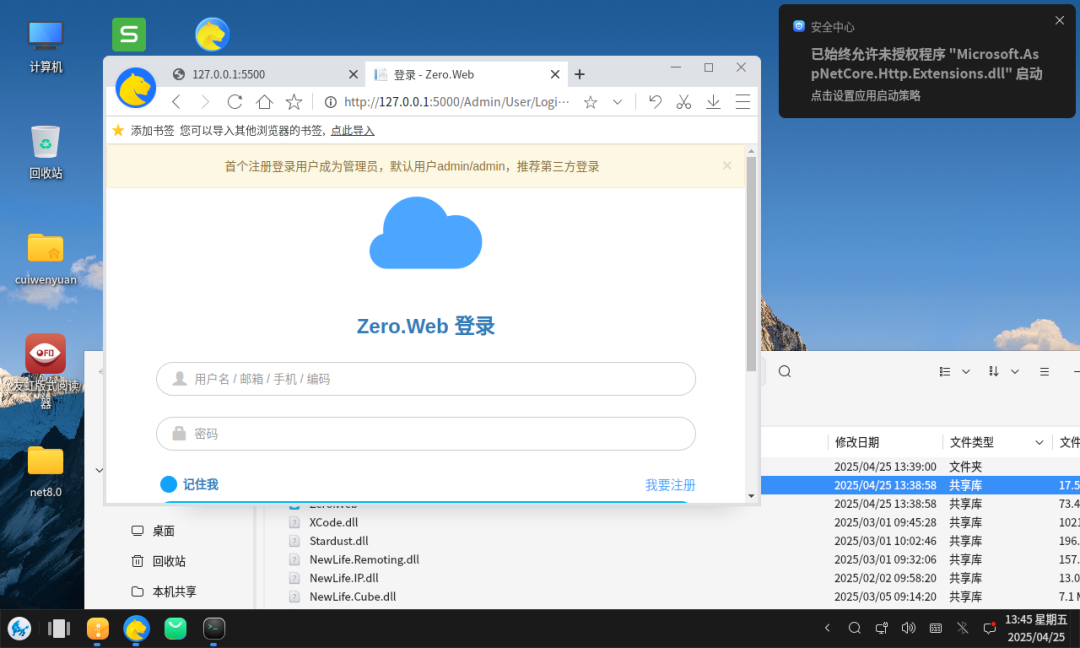Close the 安全中心 notification

pyautogui.click(x=1059, y=21)
